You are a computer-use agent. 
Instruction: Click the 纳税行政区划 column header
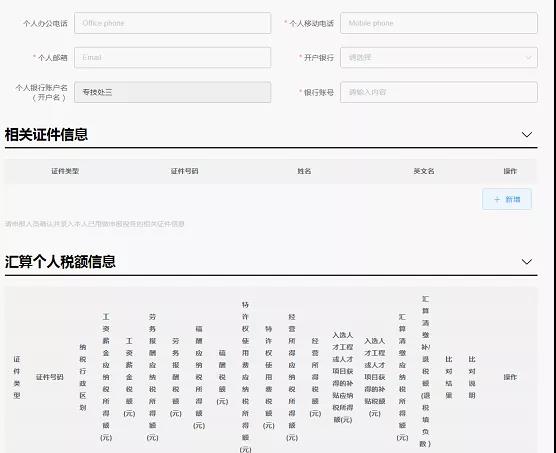pos(83,377)
